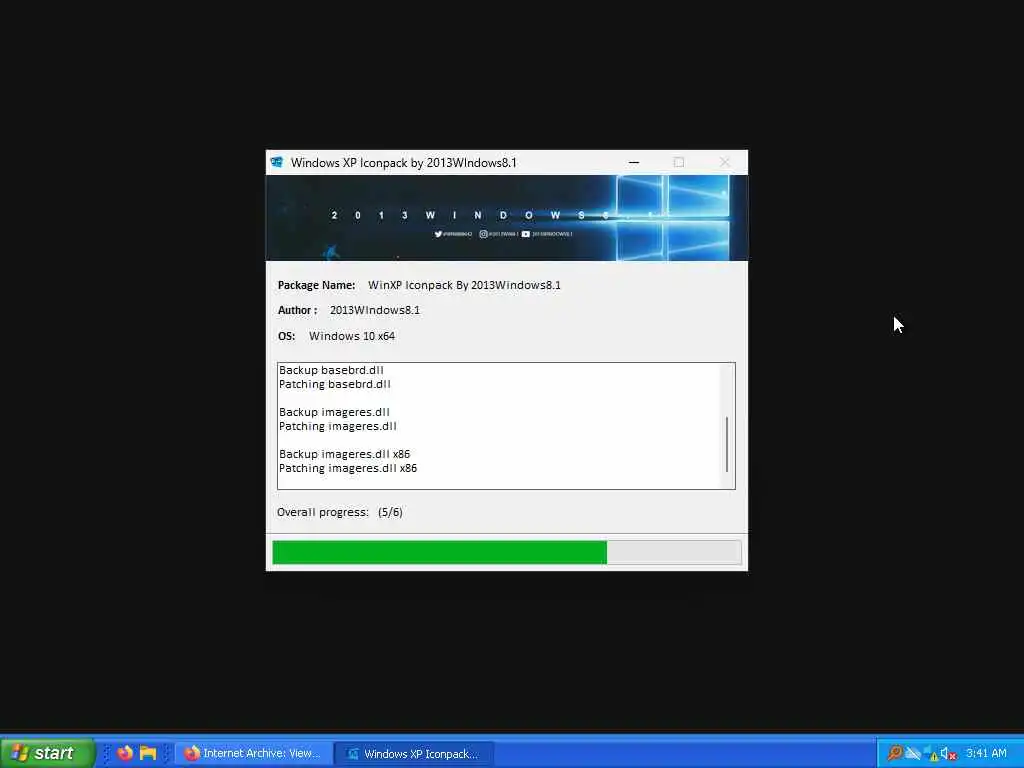
Task: Click the OS value 'Windows 10 x64'
Action: (x=352, y=336)
